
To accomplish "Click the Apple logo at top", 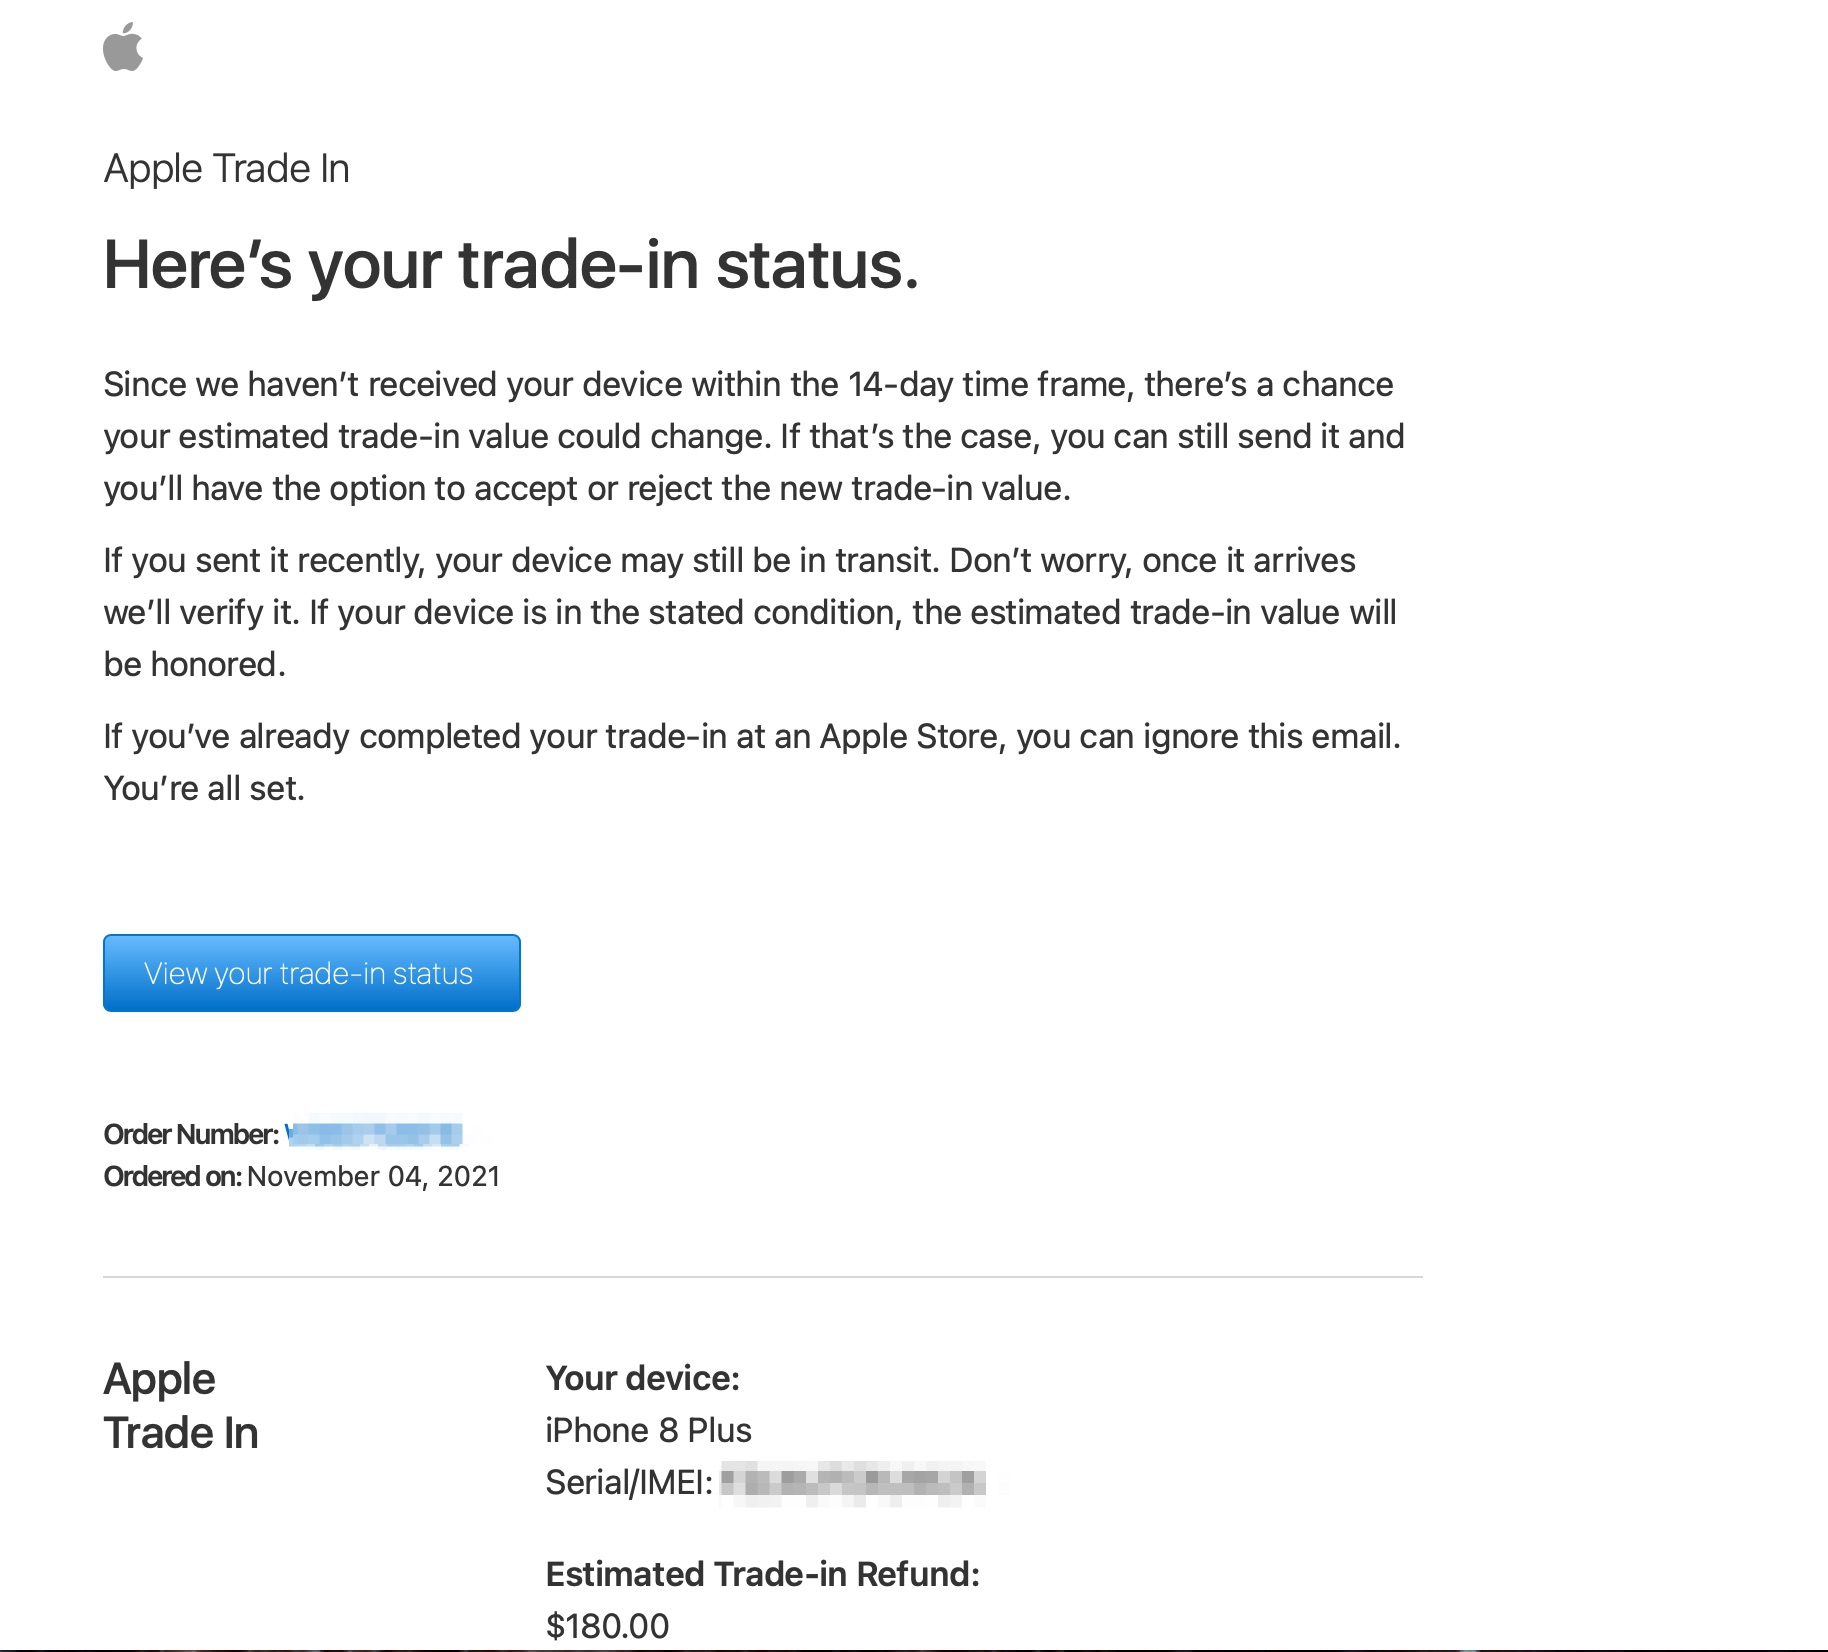I will [x=123, y=46].
